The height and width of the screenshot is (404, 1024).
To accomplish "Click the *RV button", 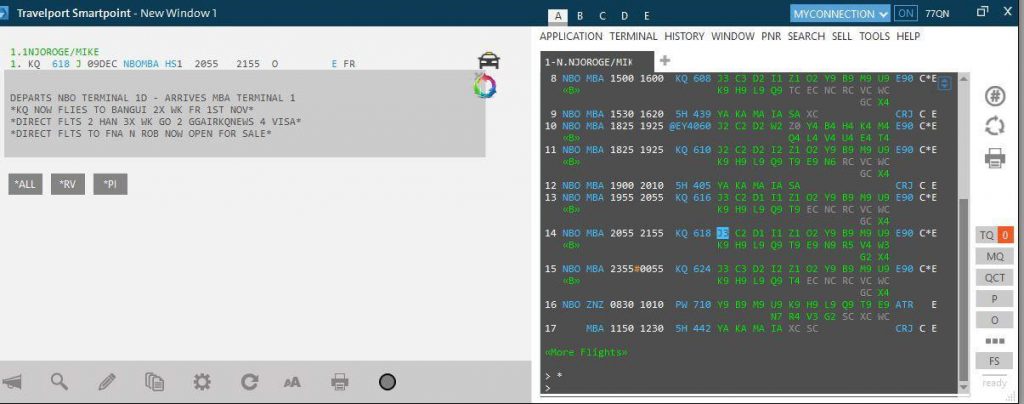I will point(68,184).
